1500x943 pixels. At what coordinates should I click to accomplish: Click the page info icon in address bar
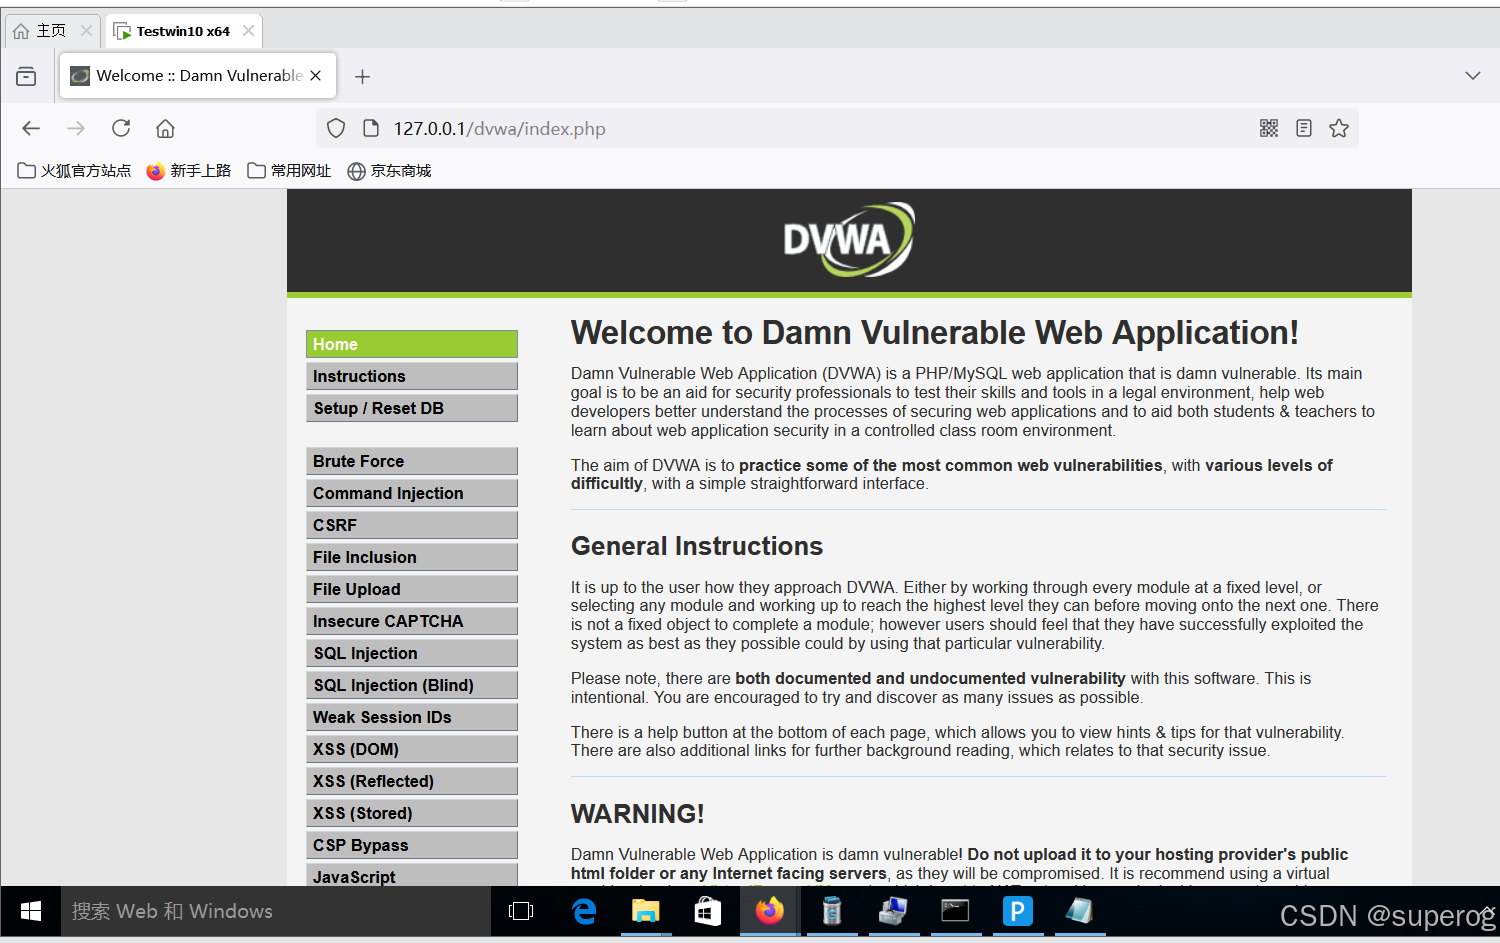tap(371, 128)
